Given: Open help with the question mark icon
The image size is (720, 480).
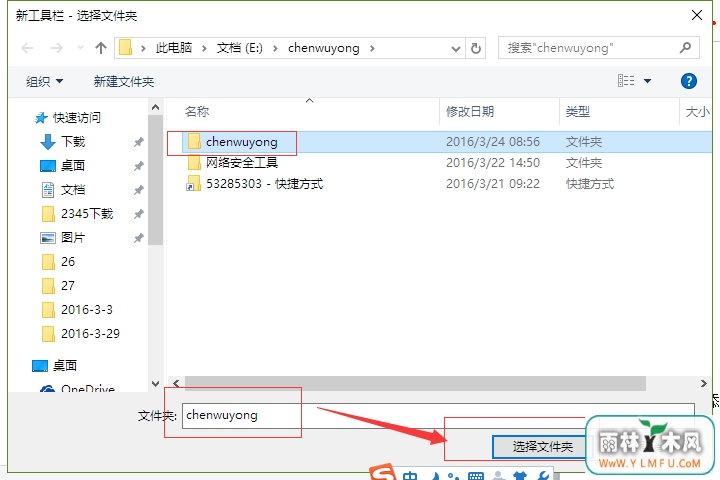Looking at the screenshot, I should coord(688,81).
